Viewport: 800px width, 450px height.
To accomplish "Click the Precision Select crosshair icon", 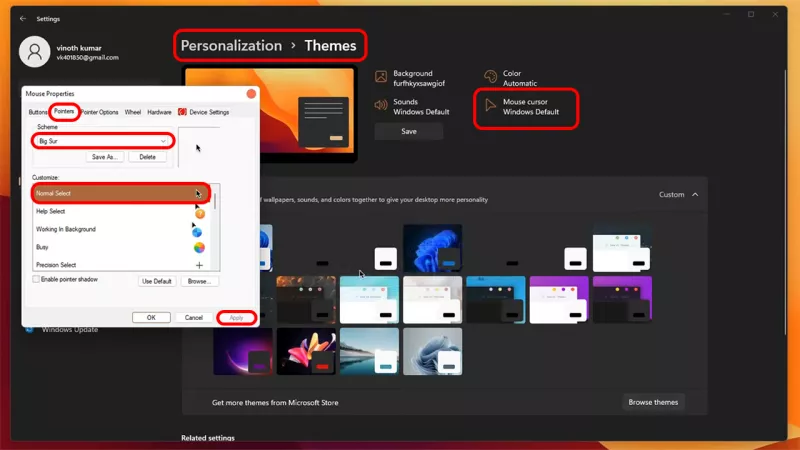I will [199, 265].
